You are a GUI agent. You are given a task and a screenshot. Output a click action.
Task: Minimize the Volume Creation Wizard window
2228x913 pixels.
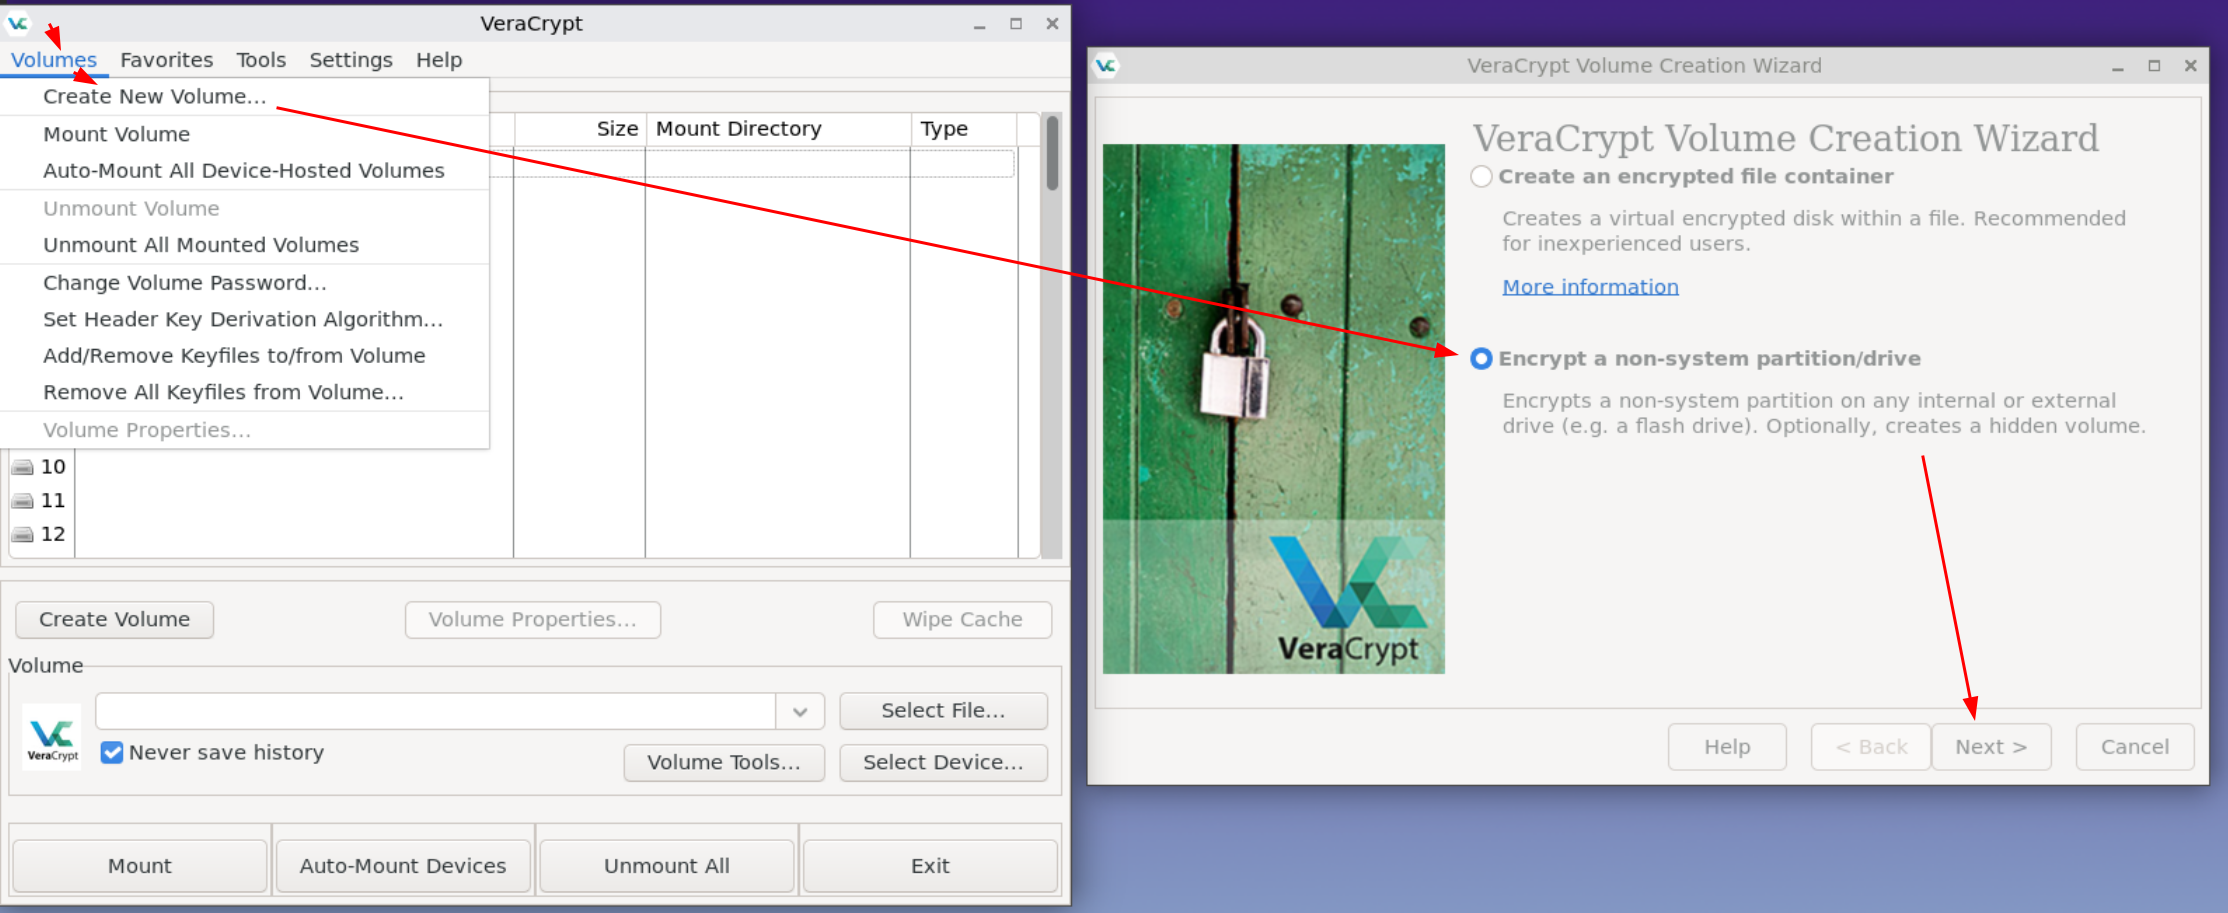pyautogui.click(x=2118, y=66)
